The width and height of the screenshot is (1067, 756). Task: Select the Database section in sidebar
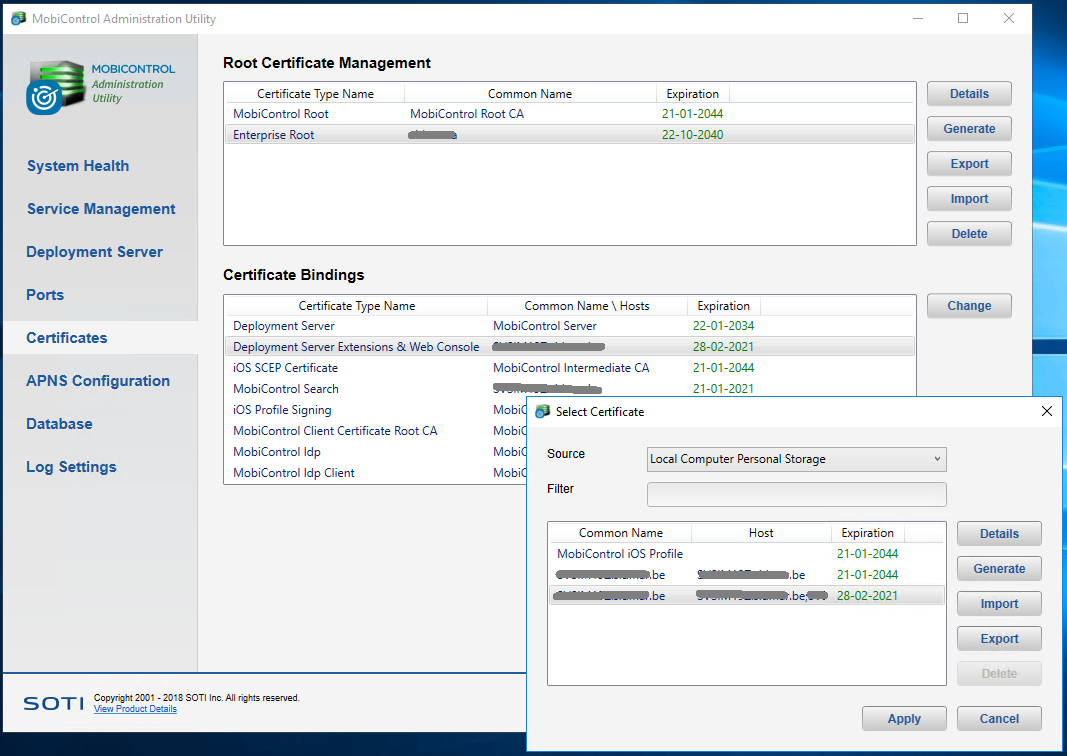click(59, 424)
